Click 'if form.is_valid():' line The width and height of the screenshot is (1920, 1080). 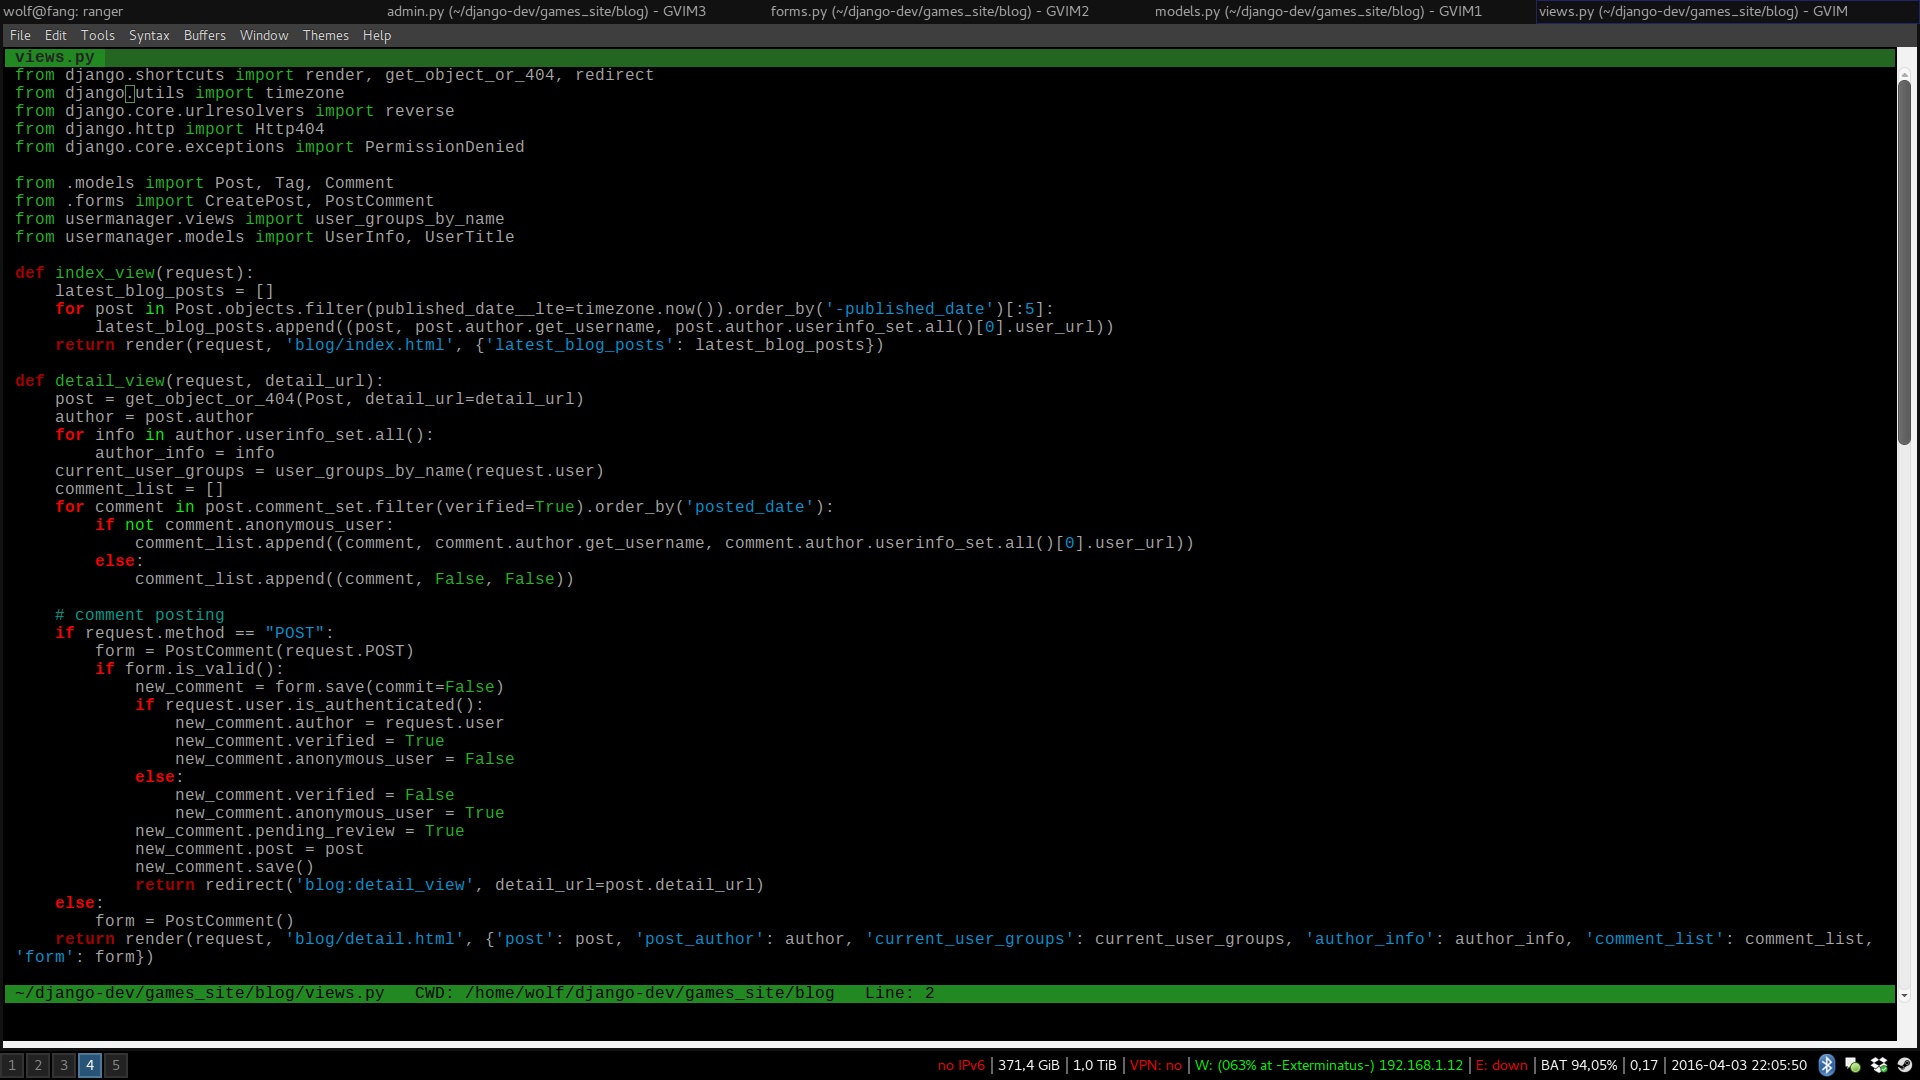(189, 669)
